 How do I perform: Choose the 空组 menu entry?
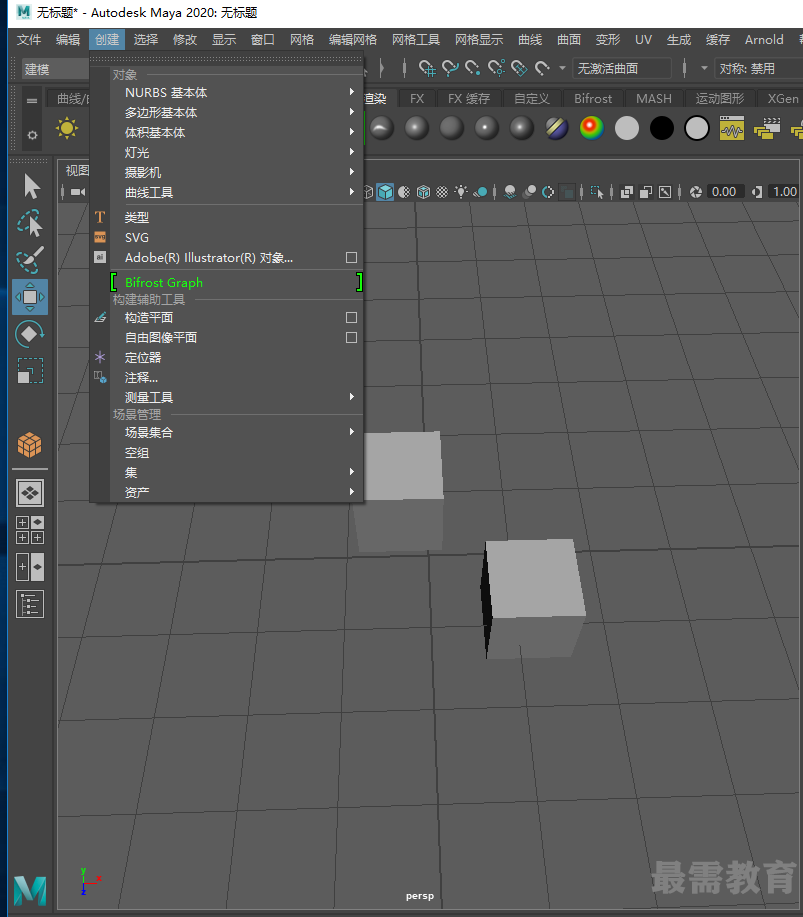pos(236,453)
